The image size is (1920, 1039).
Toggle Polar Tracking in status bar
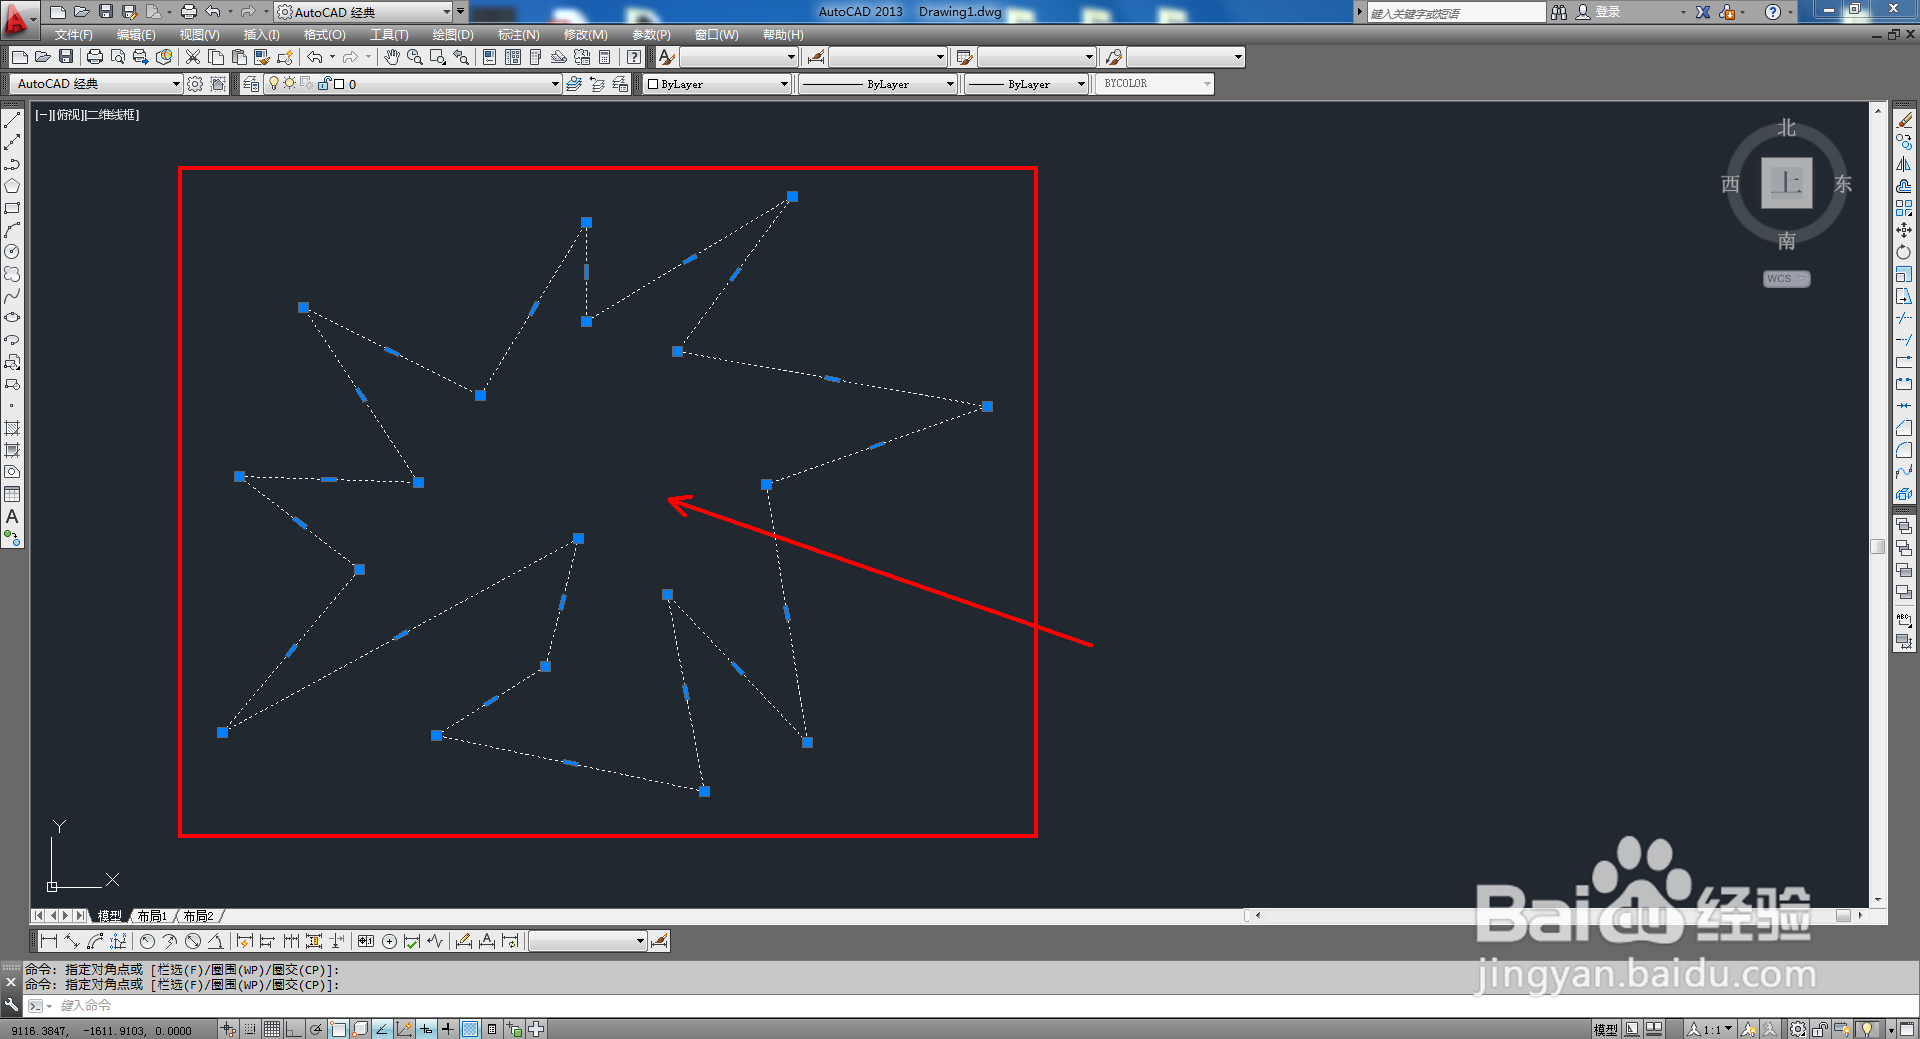[316, 1029]
